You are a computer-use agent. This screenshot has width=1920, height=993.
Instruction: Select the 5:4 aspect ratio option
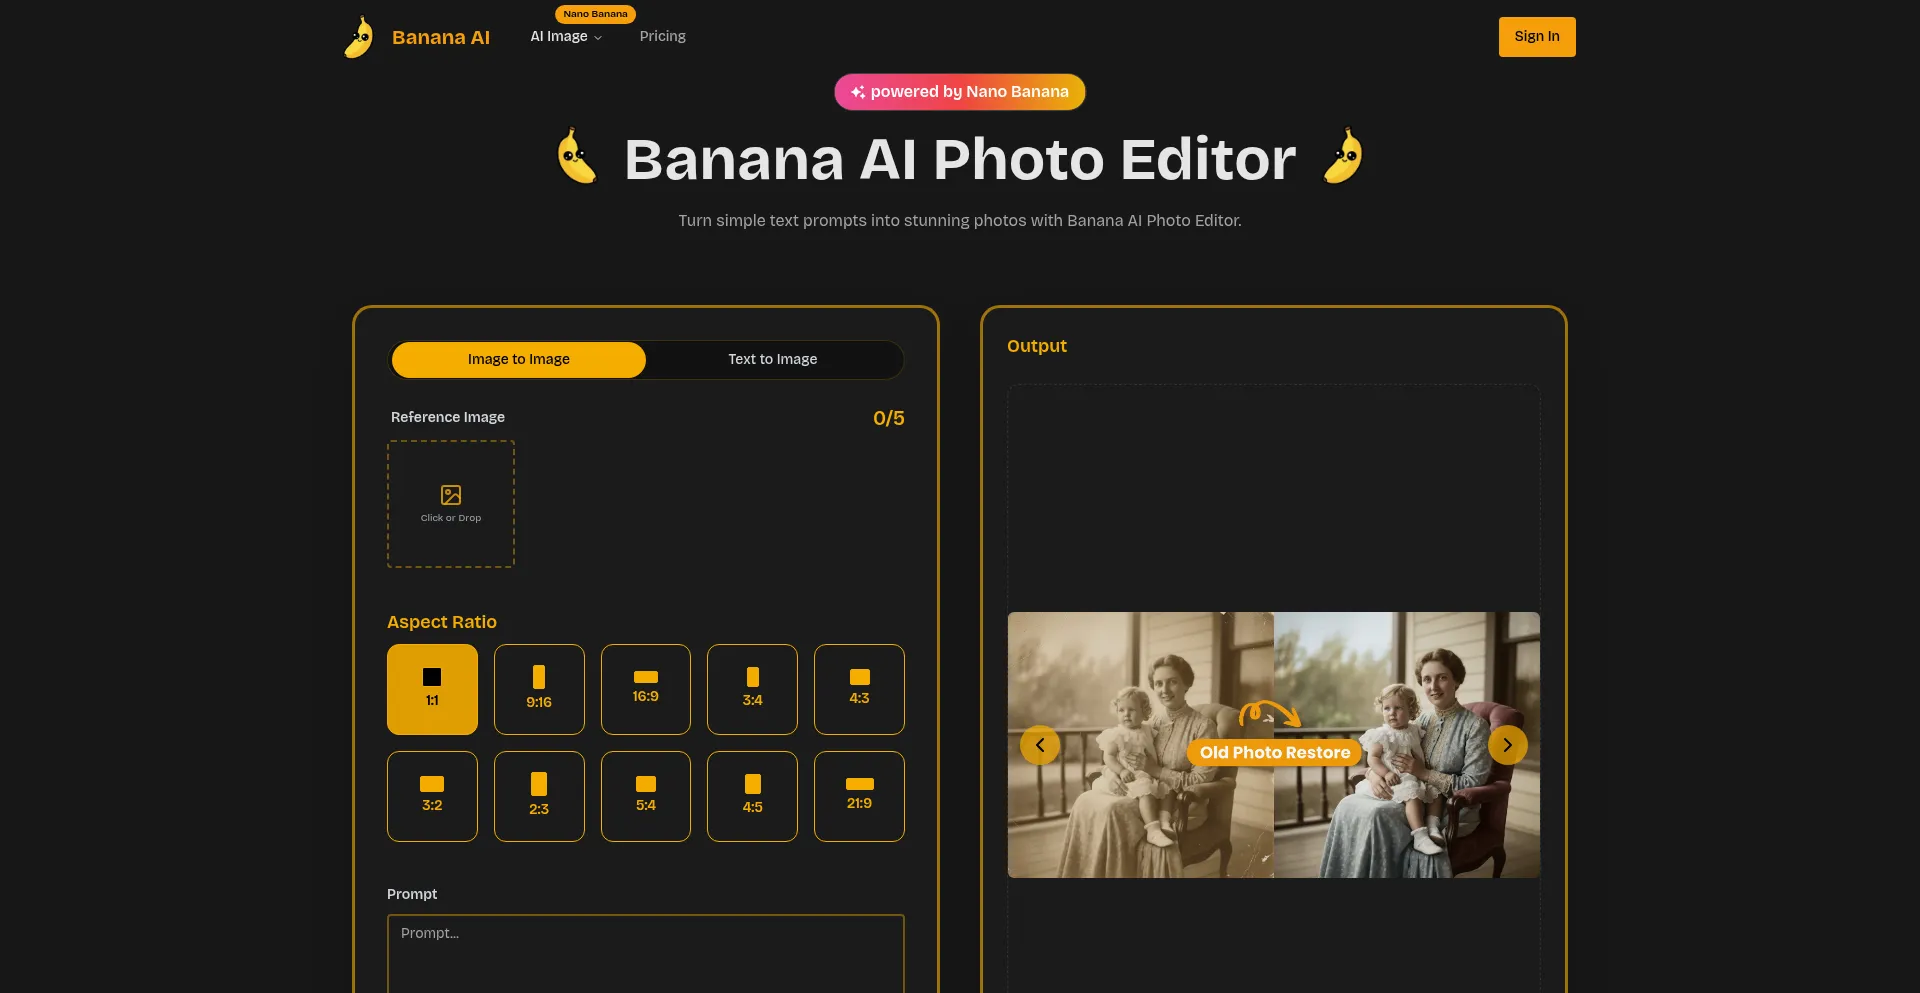pos(646,796)
